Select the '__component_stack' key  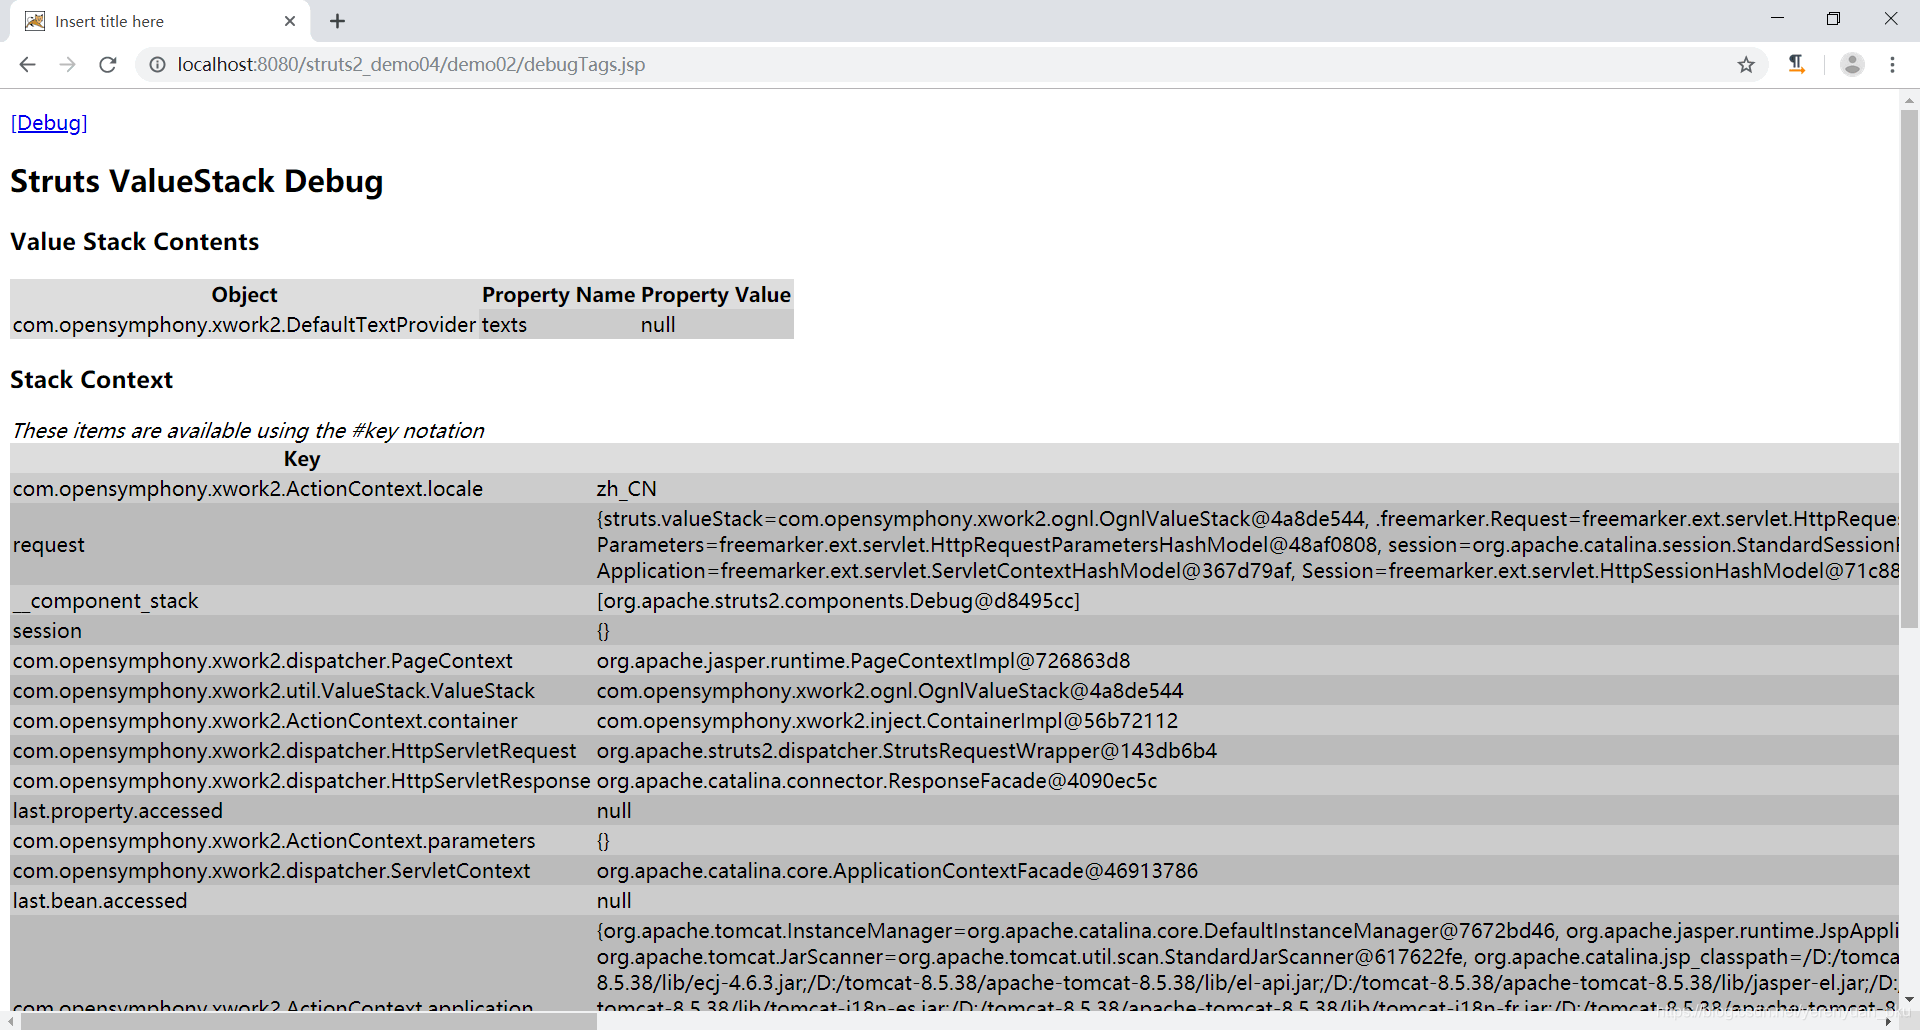[x=302, y=601]
